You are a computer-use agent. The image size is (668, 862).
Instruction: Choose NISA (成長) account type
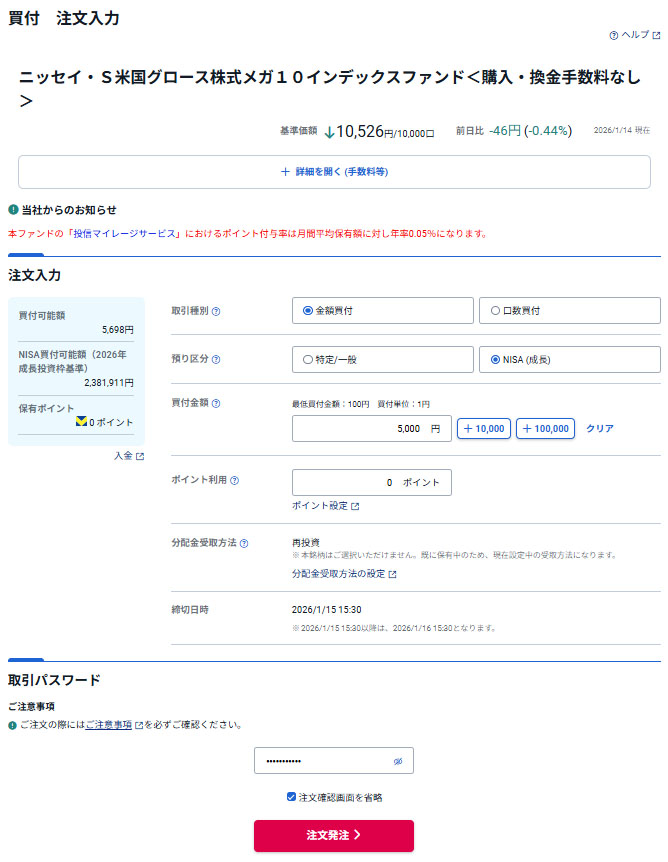(495, 359)
